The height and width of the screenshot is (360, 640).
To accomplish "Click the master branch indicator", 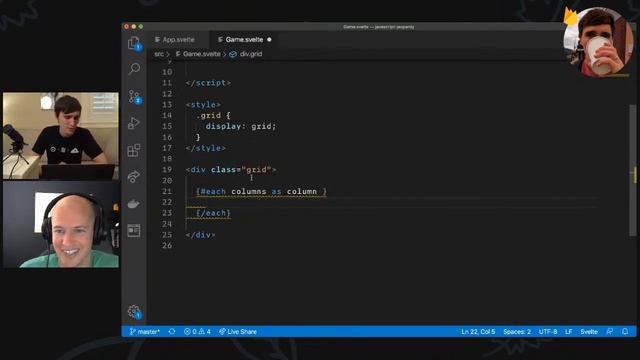I will coord(144,331).
